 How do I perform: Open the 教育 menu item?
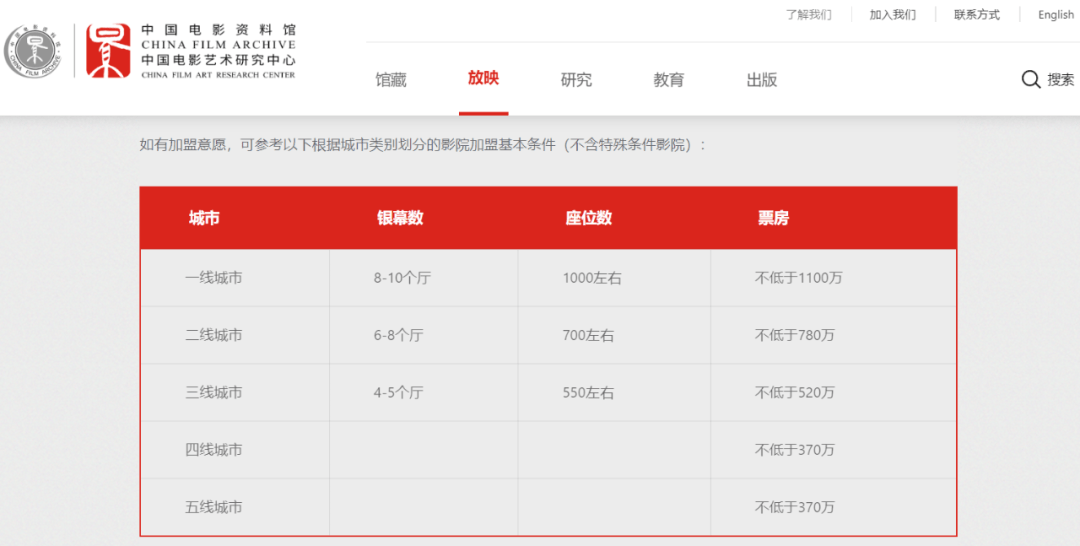(669, 80)
